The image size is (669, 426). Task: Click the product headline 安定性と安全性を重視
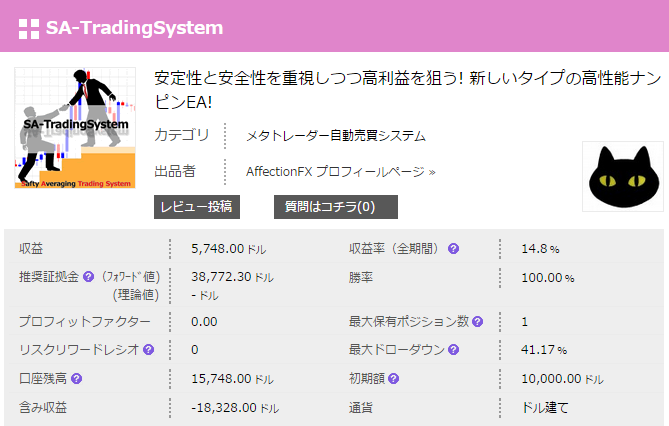tap(407, 90)
